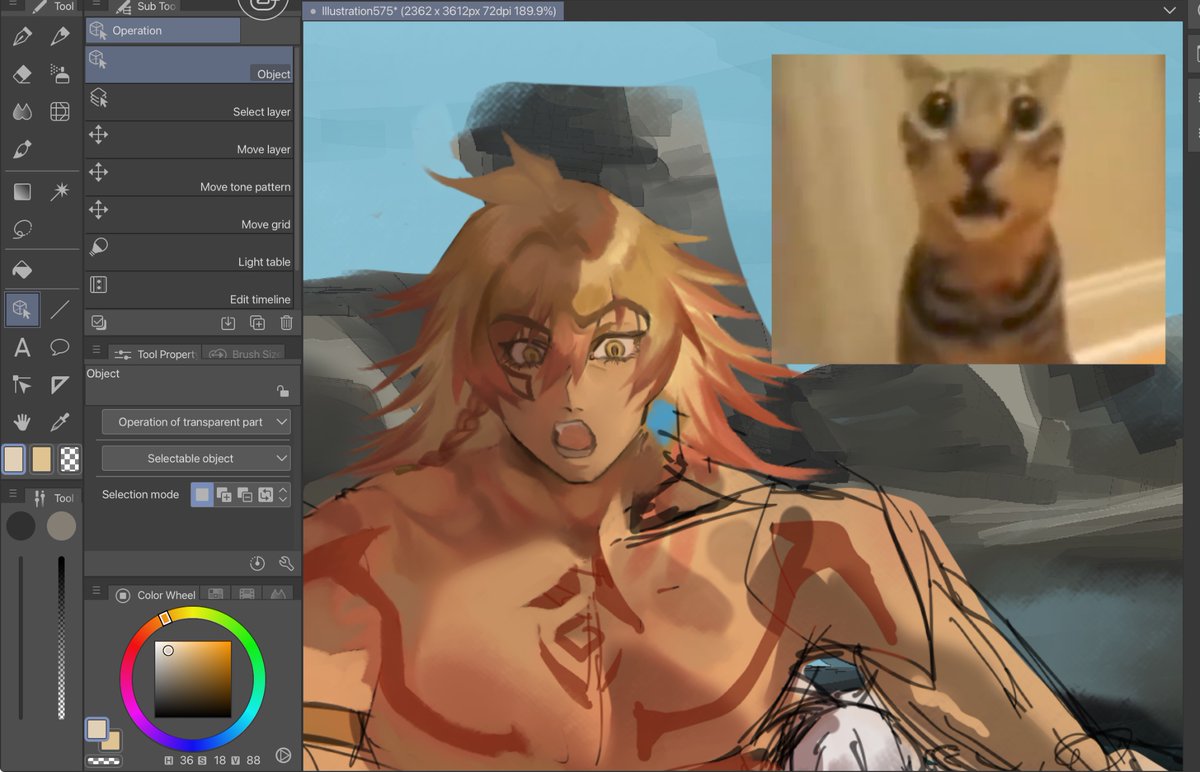Activate the sub color chip in the tool palette

pyautogui.click(x=41, y=459)
